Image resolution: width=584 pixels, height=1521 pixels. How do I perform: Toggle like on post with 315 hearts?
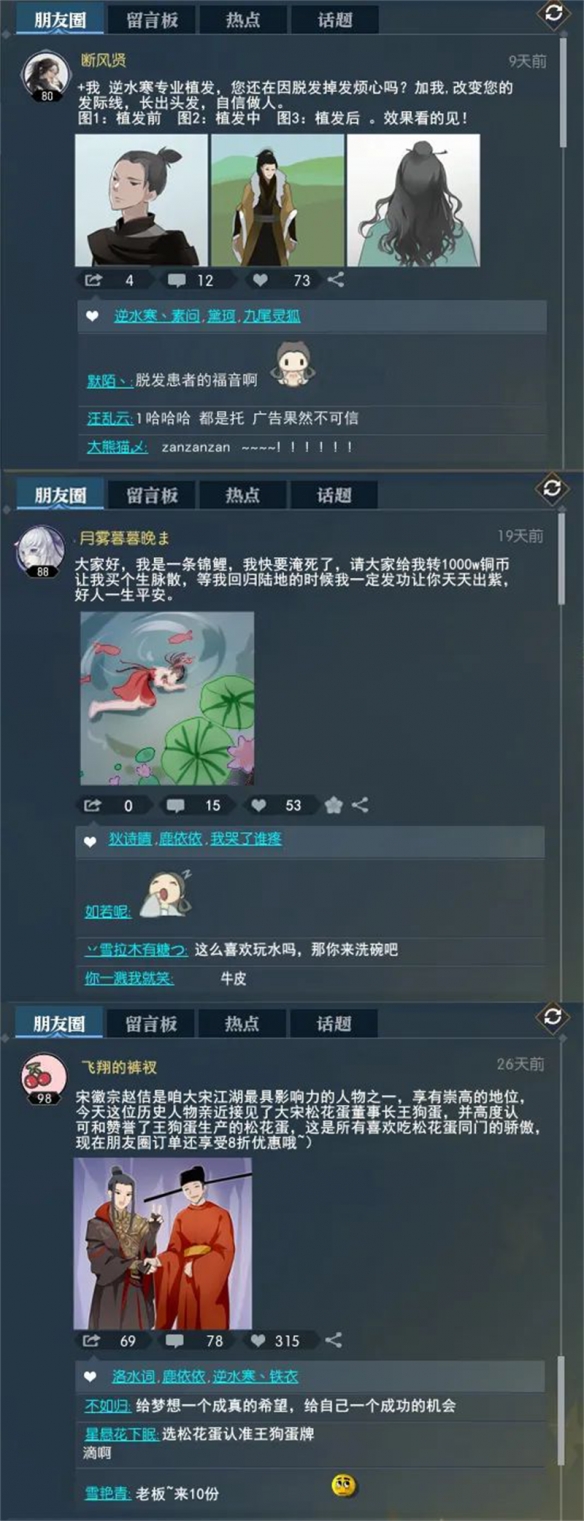pos(258,1340)
